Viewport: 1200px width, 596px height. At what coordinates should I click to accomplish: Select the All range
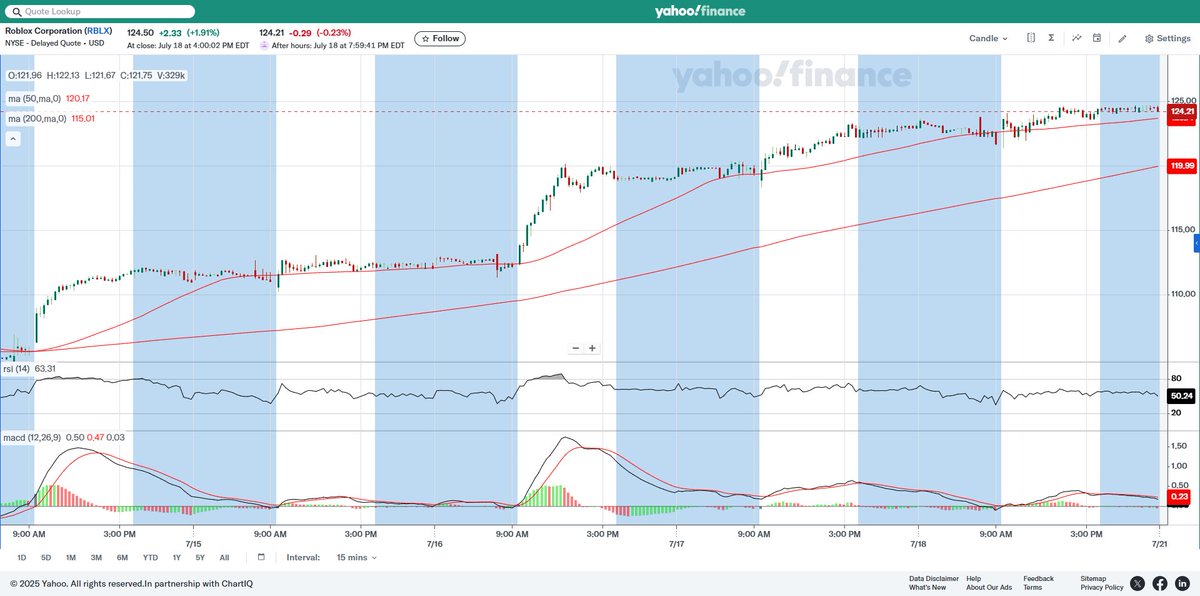click(x=224, y=557)
